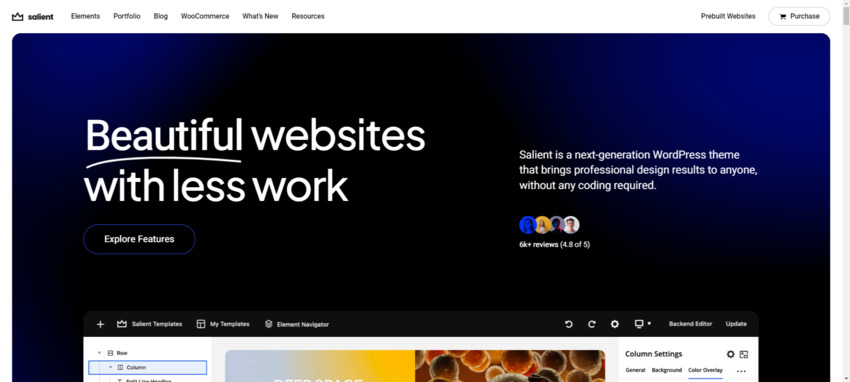The width and height of the screenshot is (850, 382).
Task: Collapse the Row tree item
Action: [x=99, y=353]
